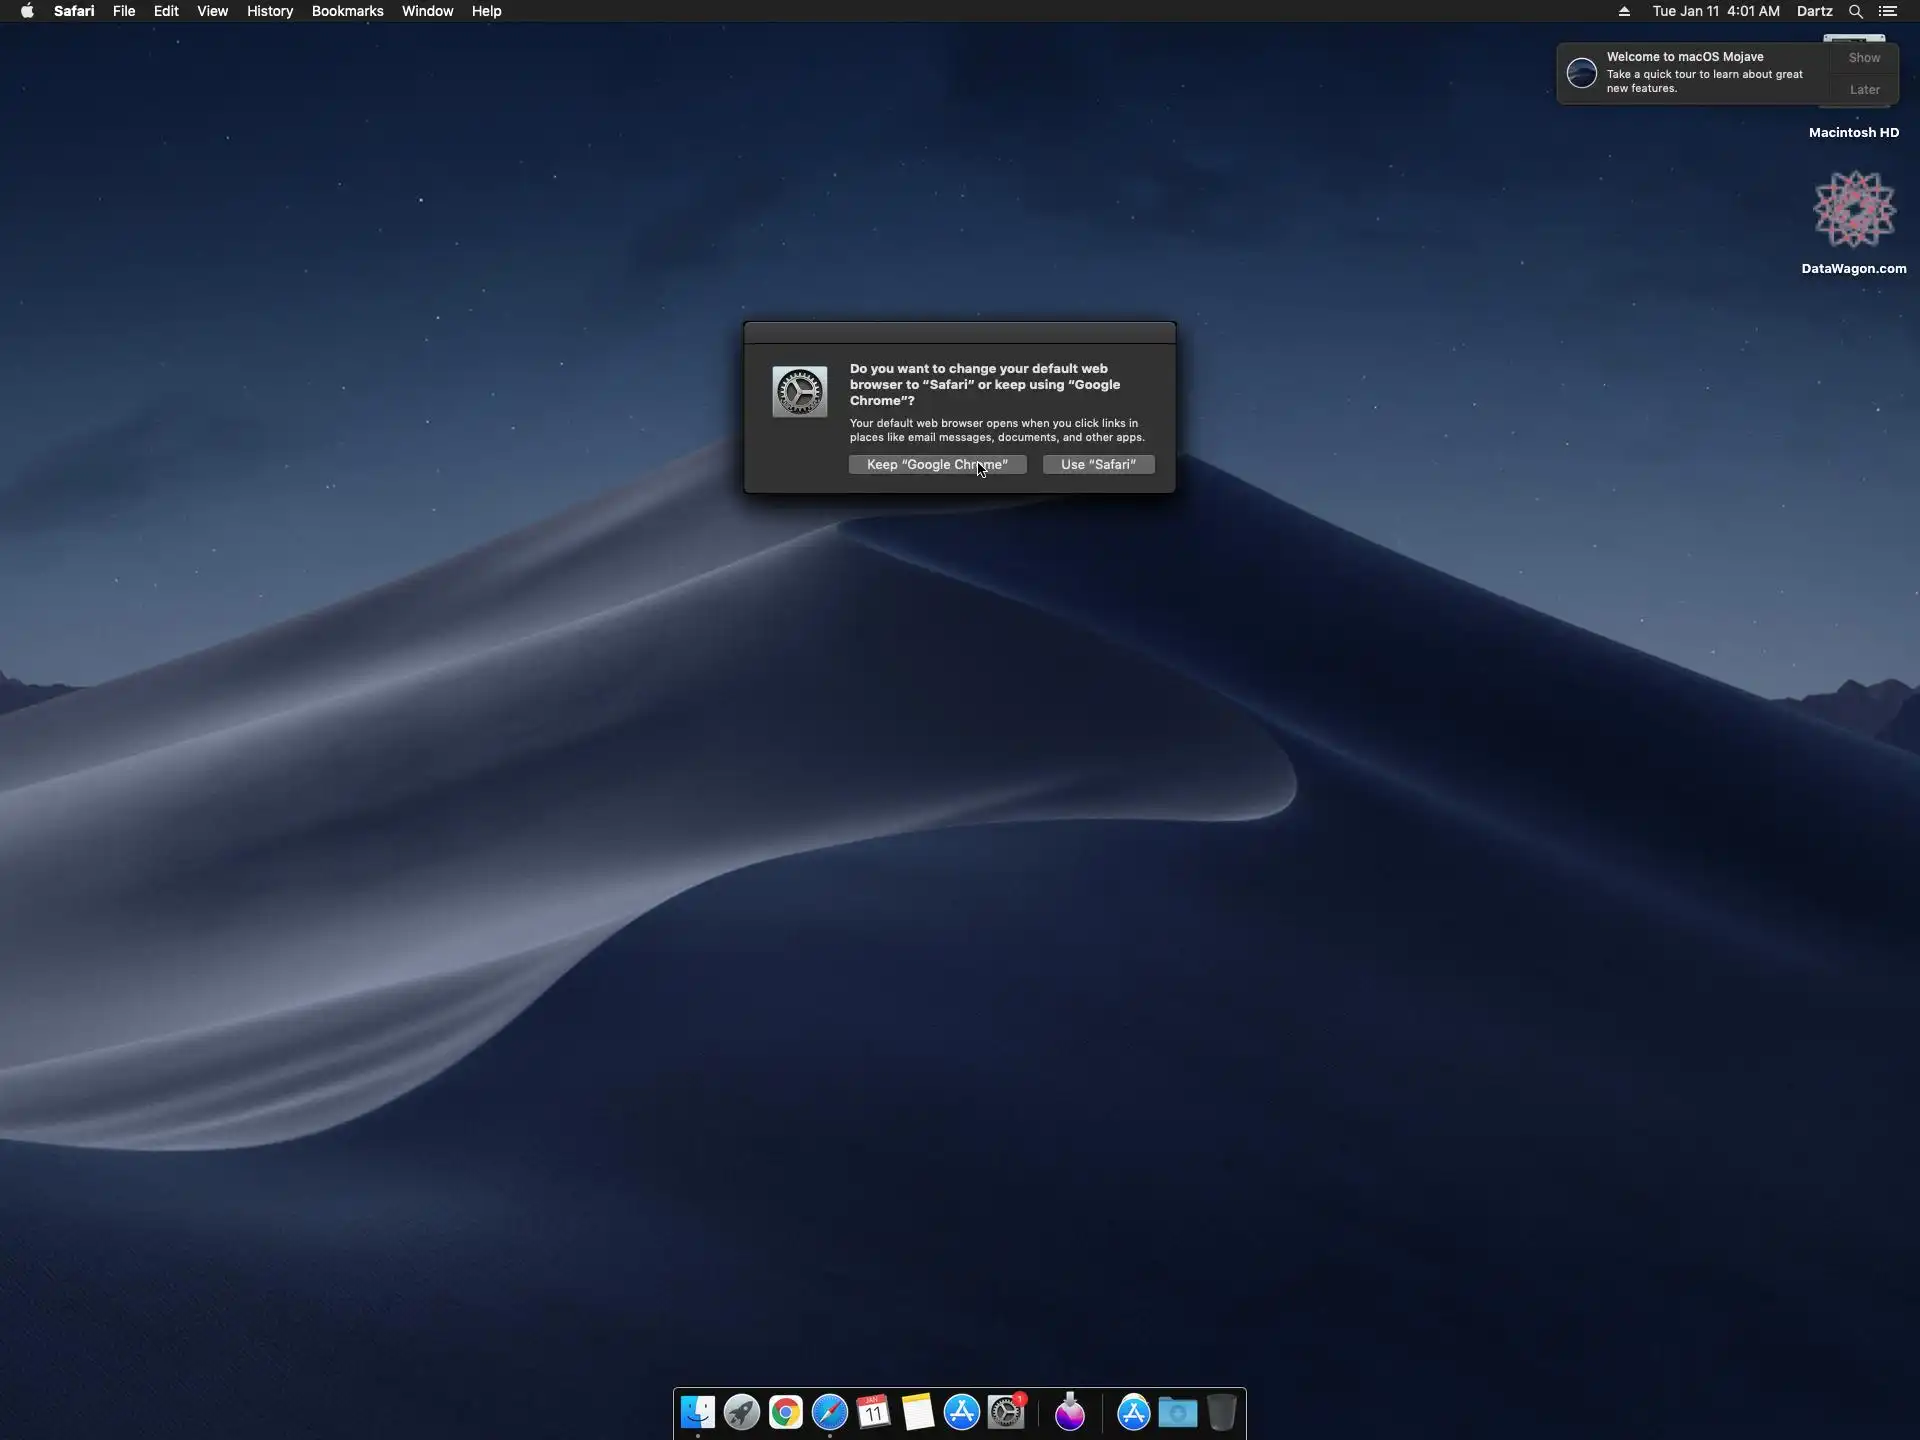Open the History menu
1920x1440 pixels.
click(x=270, y=11)
